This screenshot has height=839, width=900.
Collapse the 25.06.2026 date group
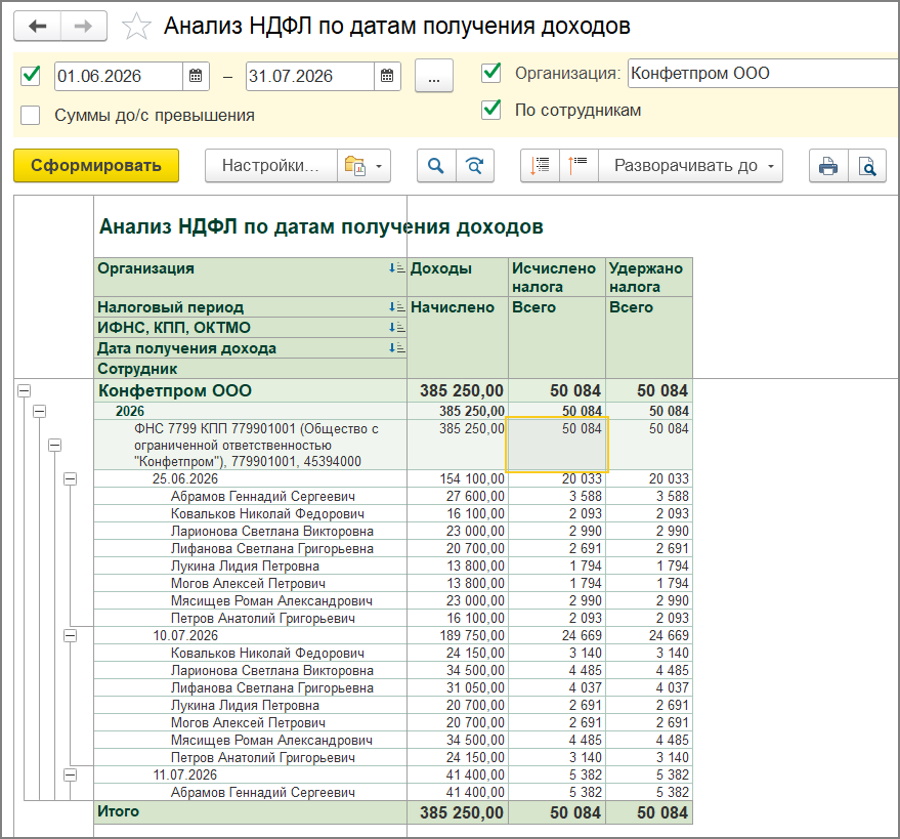pos(70,479)
